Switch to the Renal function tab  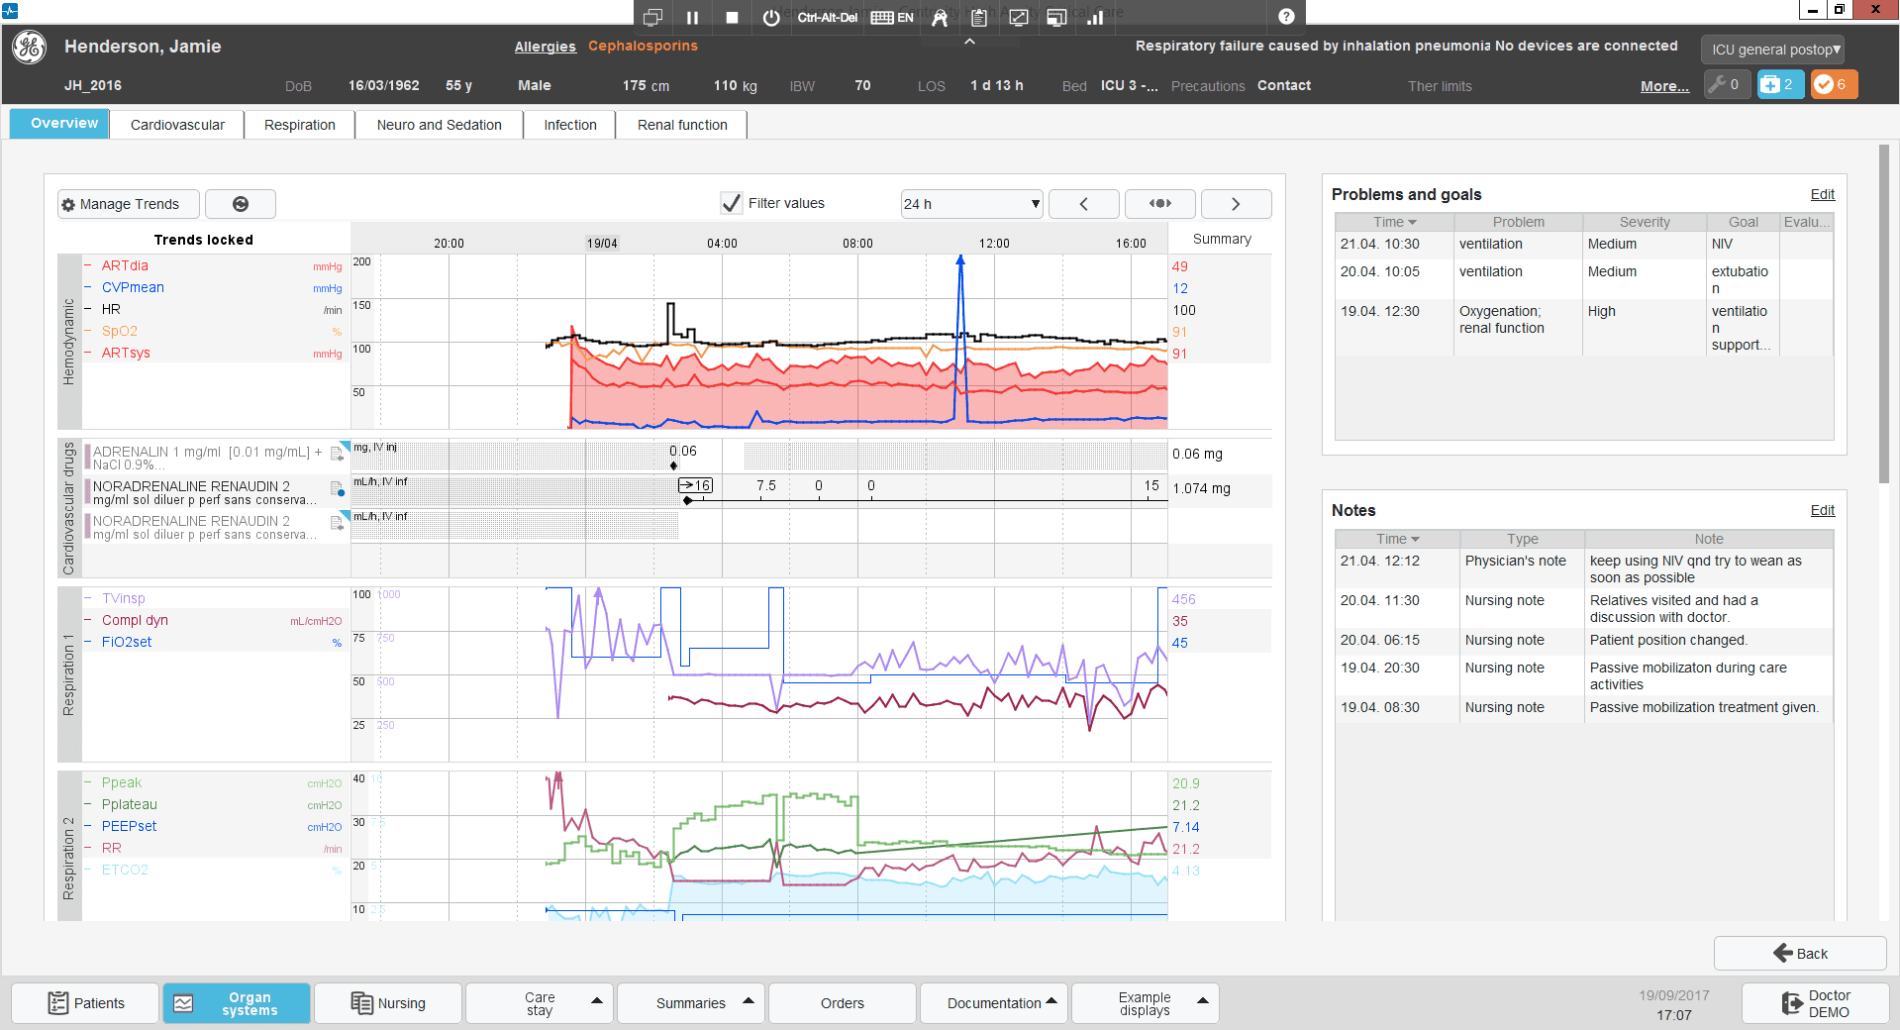(x=682, y=125)
